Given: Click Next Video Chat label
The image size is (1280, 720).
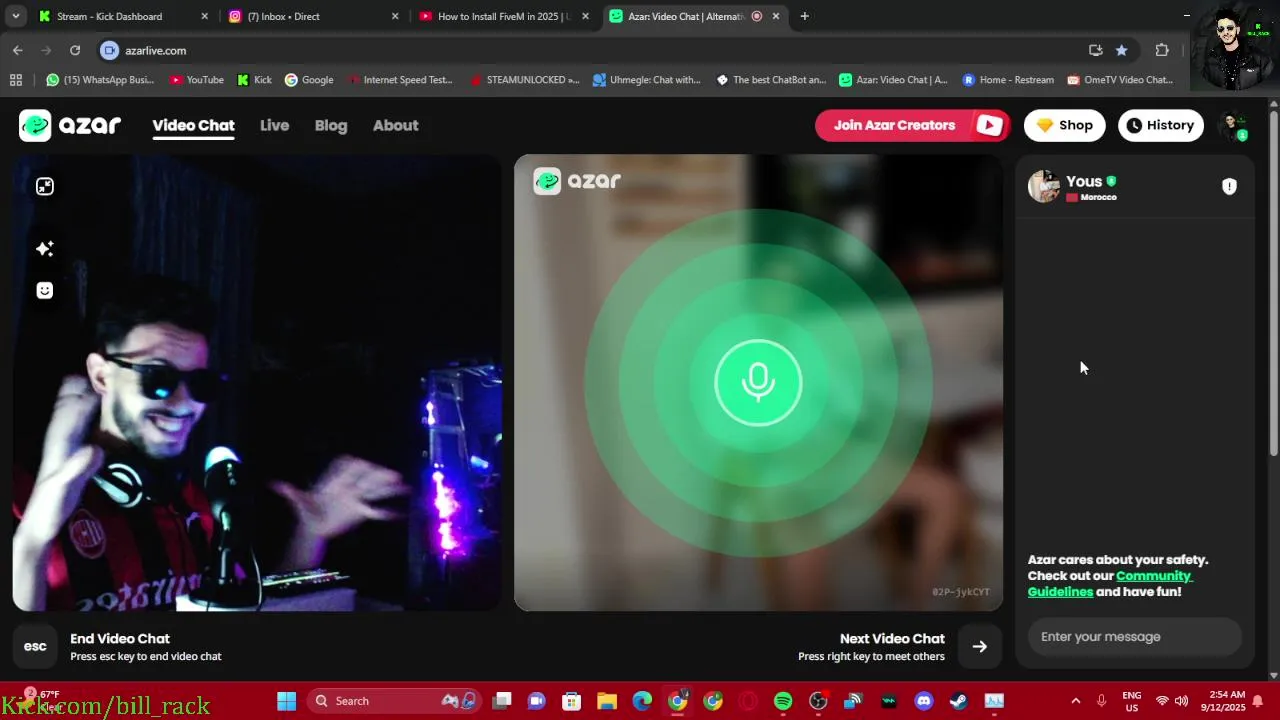Looking at the screenshot, I should 892,638.
